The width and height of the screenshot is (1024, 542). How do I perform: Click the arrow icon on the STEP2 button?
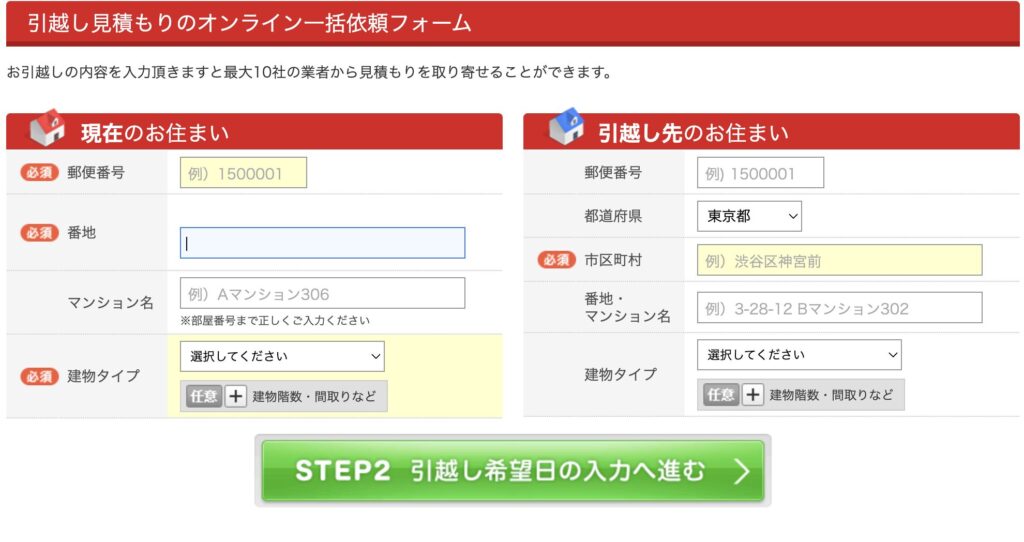(x=741, y=471)
